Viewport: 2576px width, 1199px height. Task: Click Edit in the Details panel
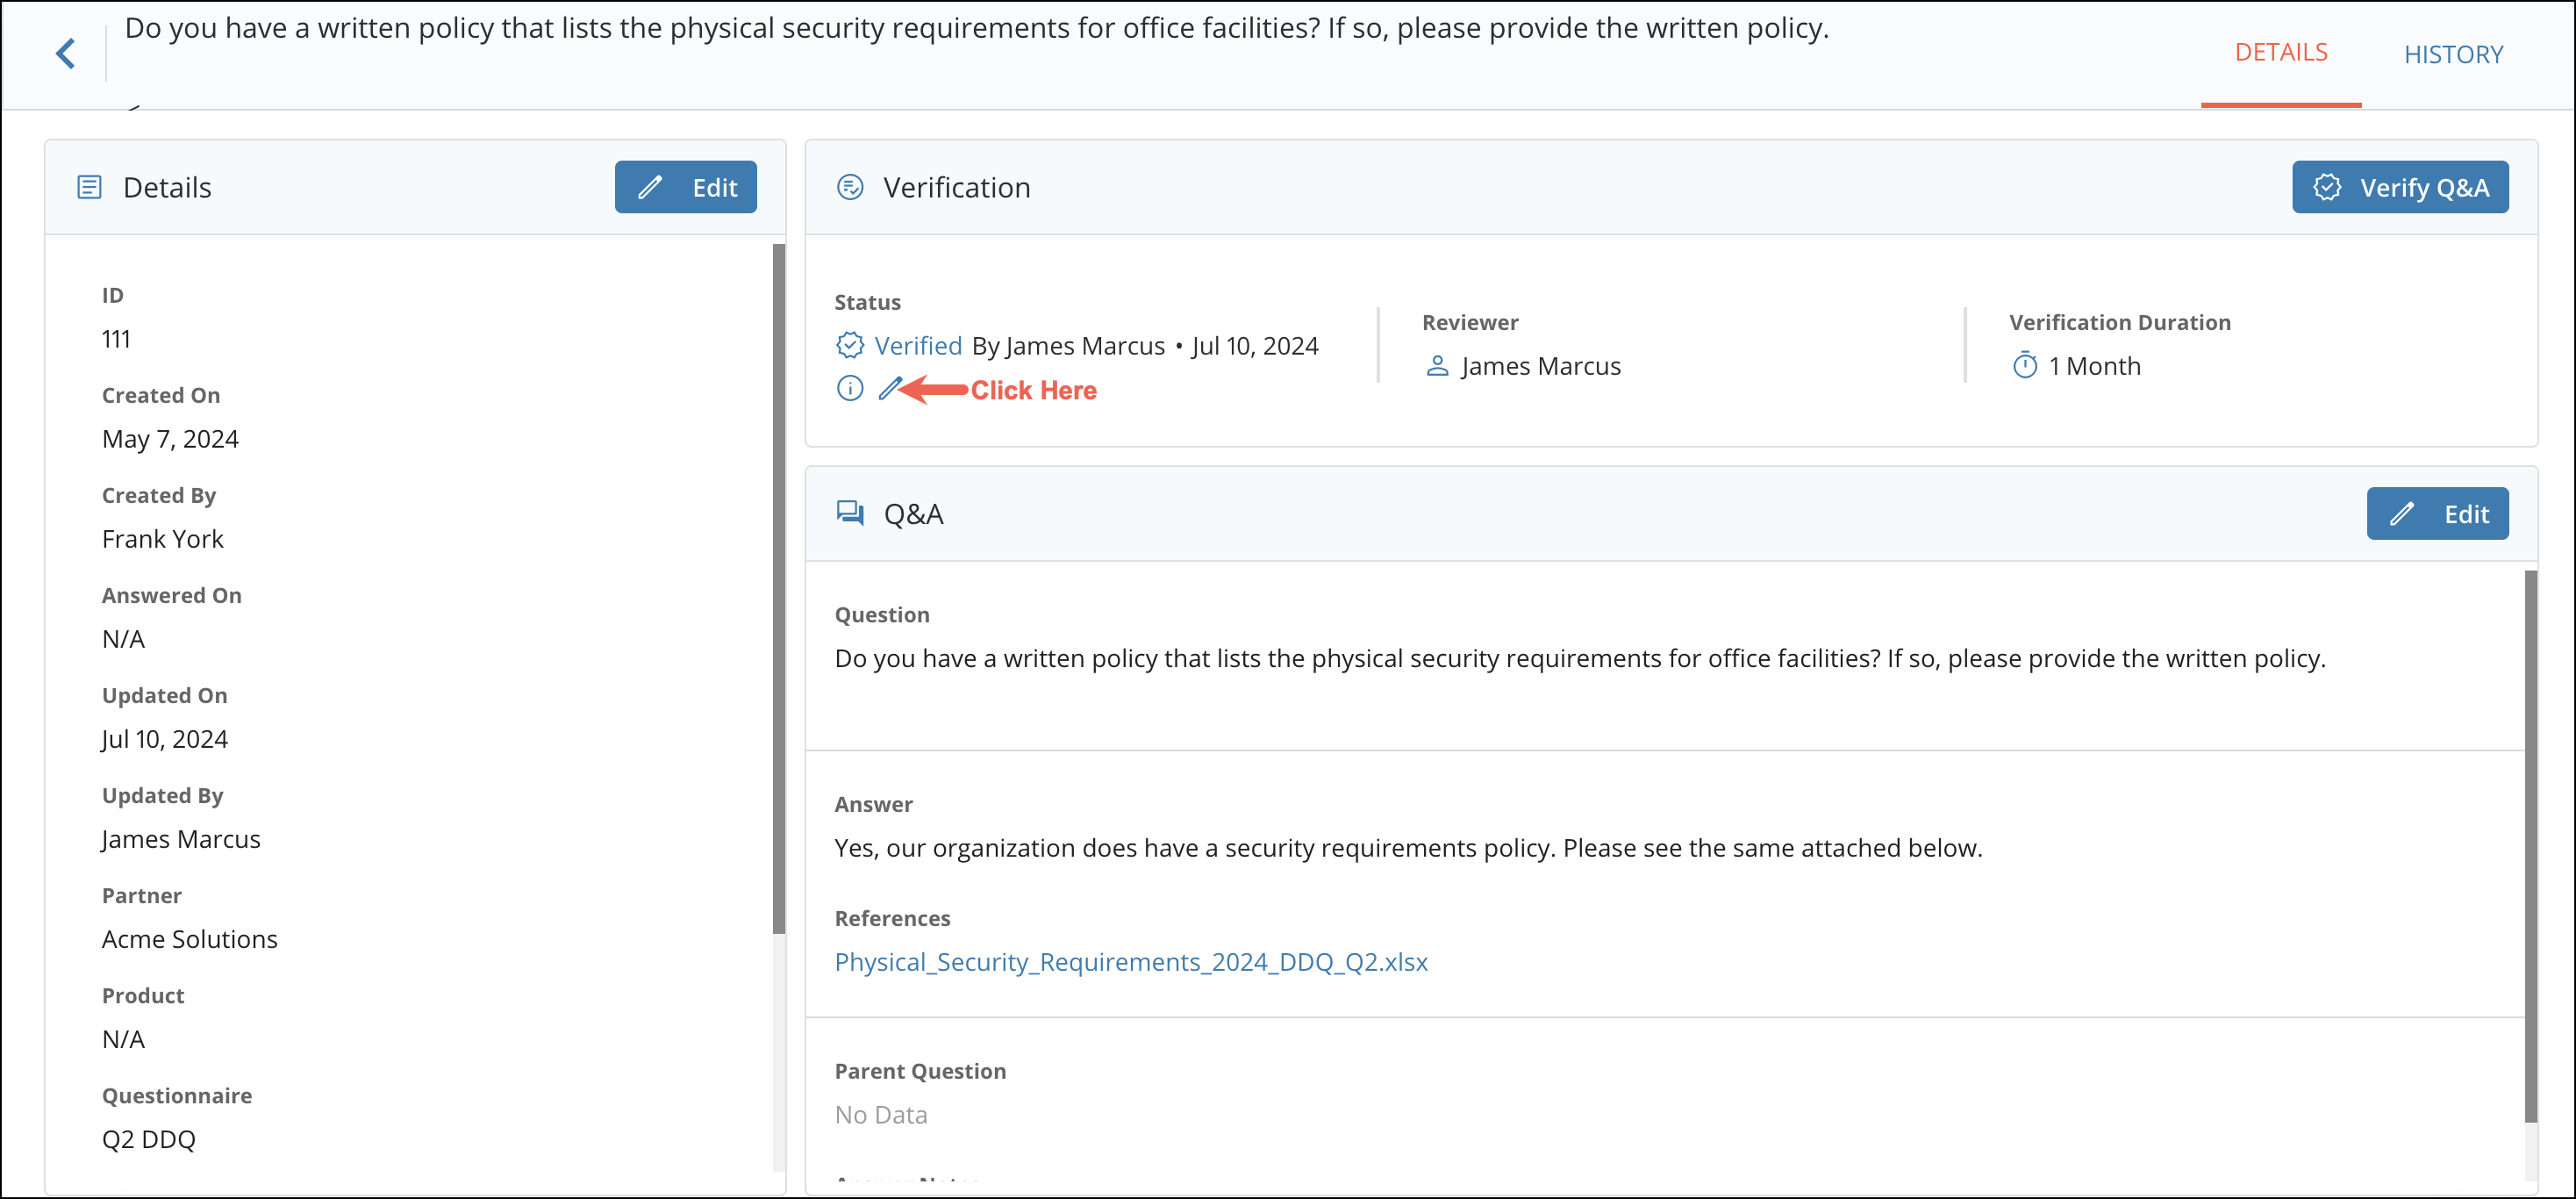coord(686,186)
